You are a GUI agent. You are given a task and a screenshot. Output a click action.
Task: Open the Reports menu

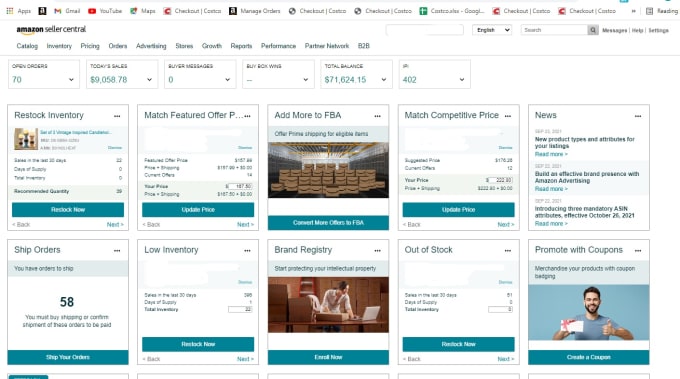pyautogui.click(x=241, y=46)
